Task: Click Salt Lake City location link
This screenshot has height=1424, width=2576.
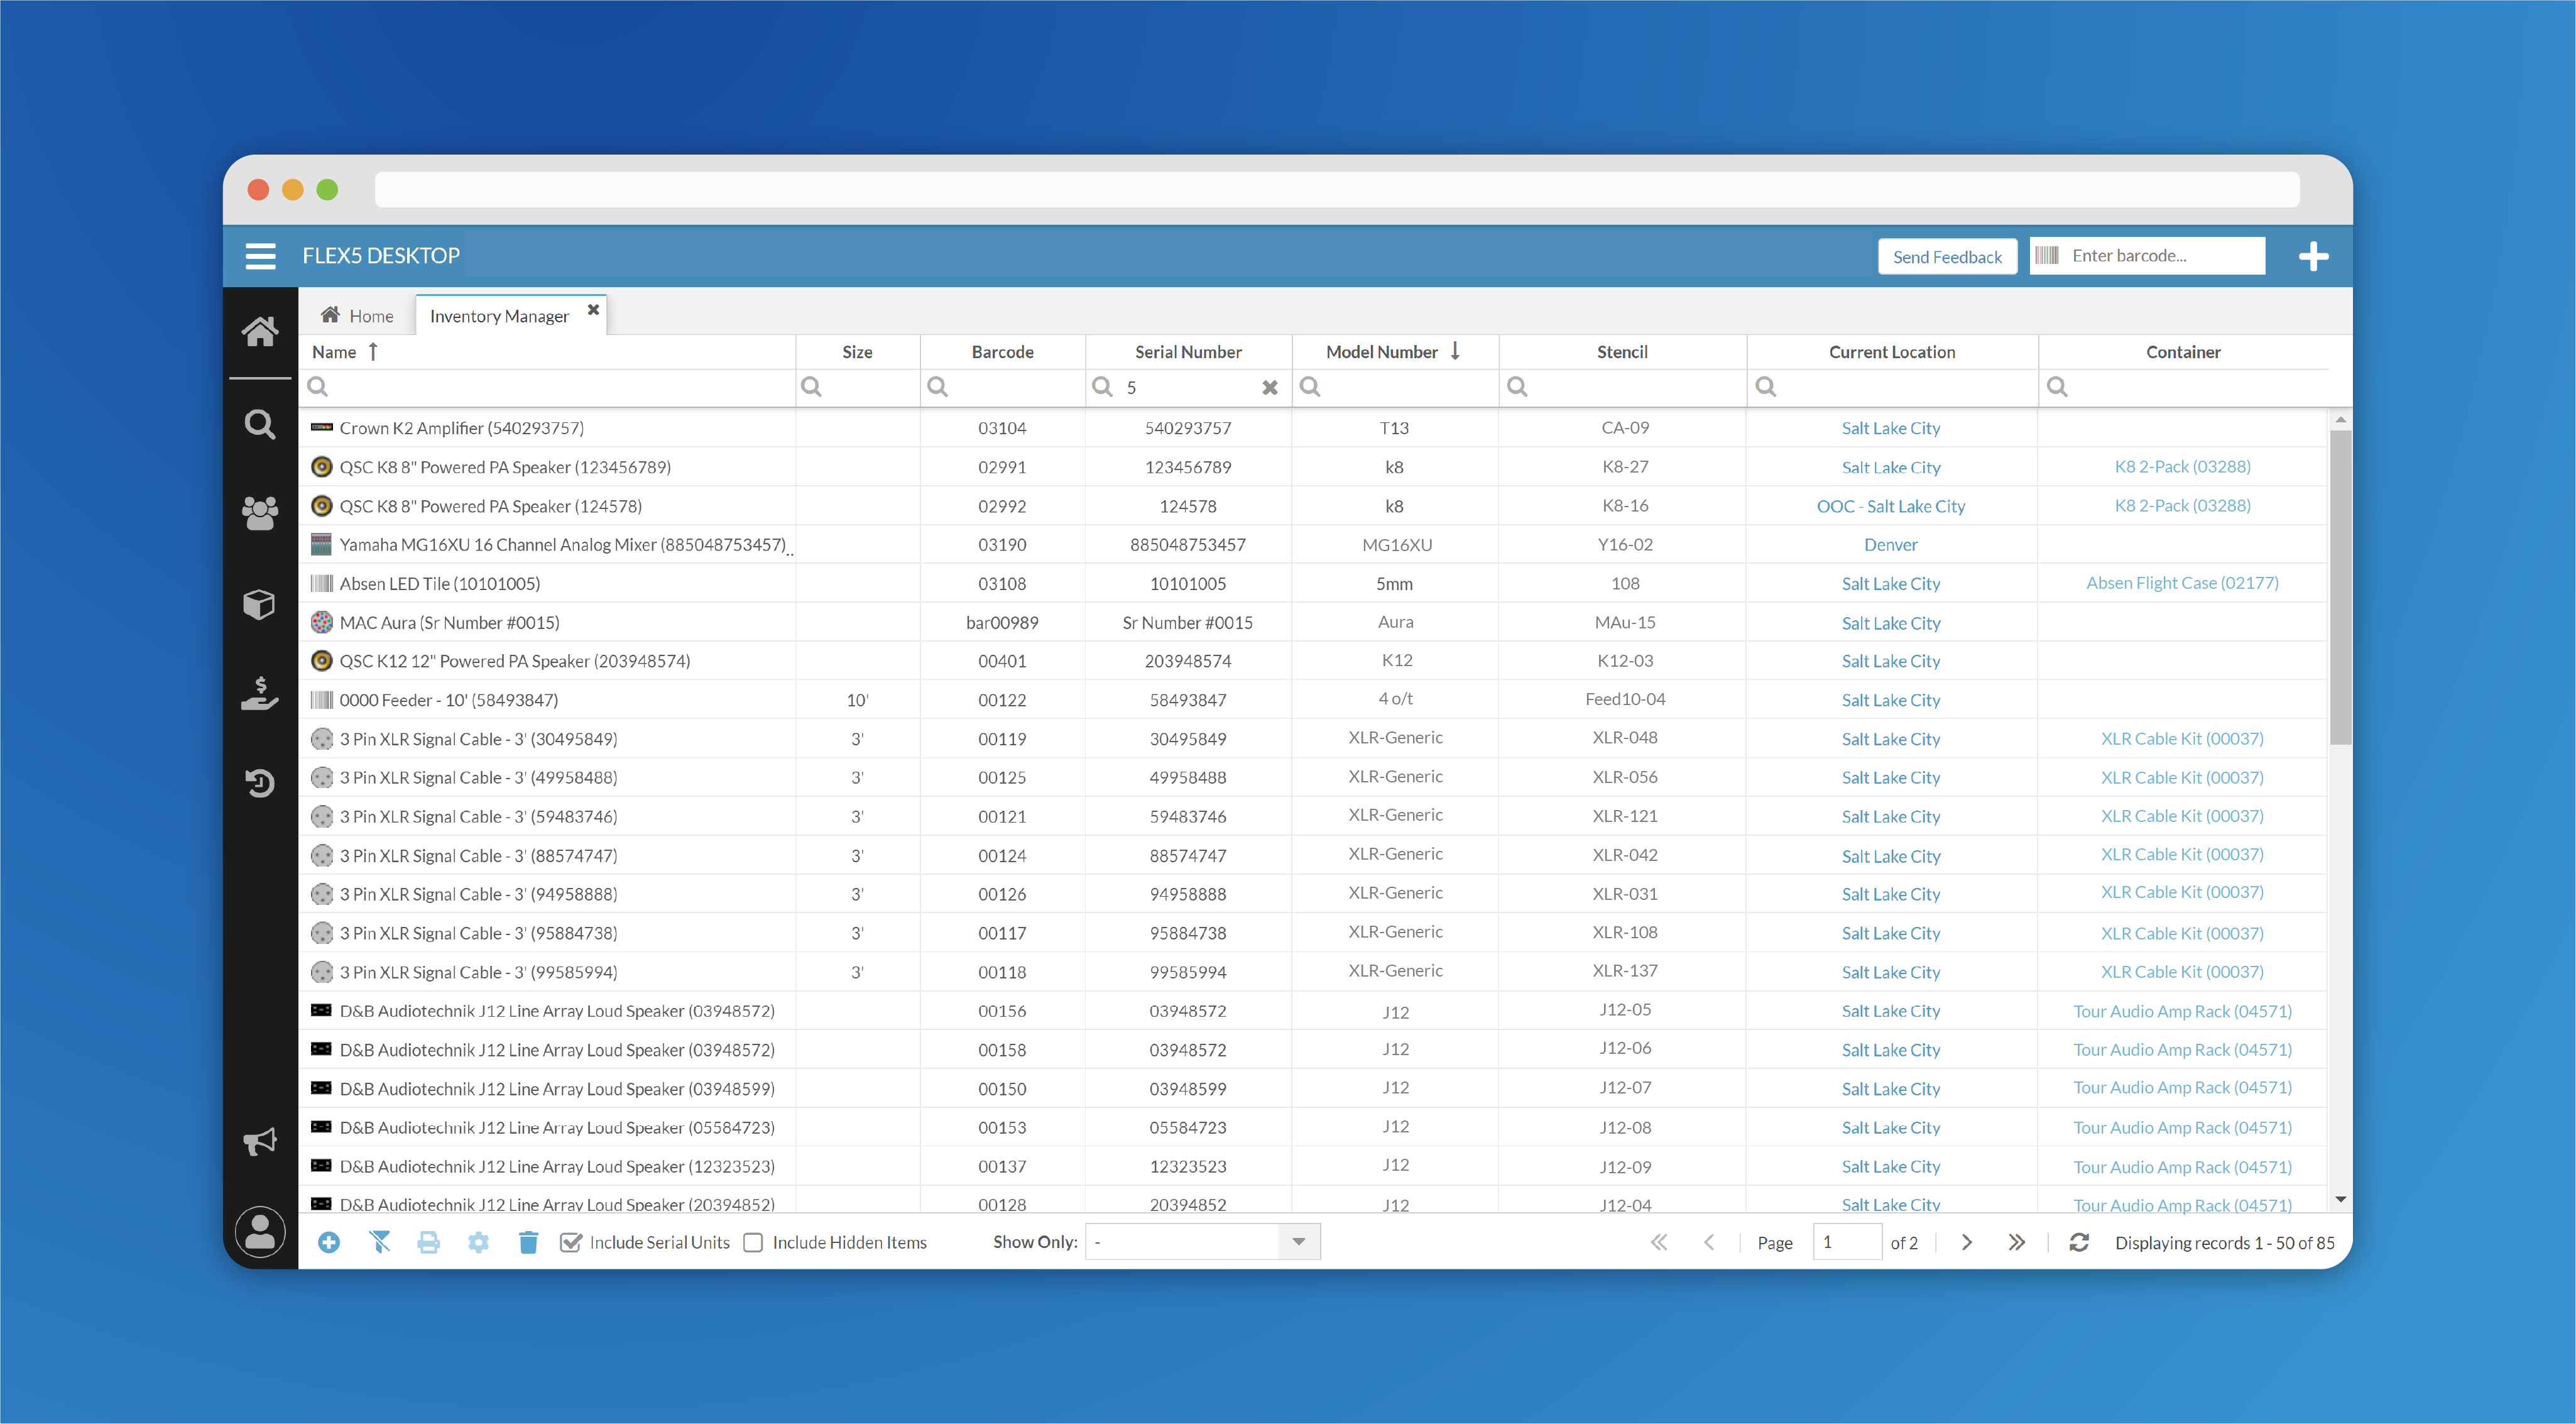Action: [x=1891, y=428]
